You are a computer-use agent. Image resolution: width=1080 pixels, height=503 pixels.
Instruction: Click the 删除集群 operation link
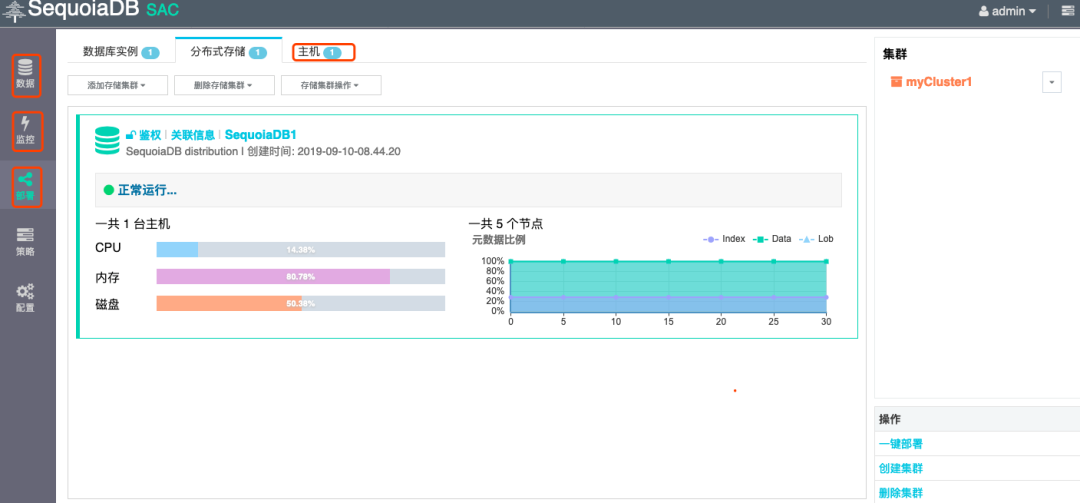tap(901, 493)
